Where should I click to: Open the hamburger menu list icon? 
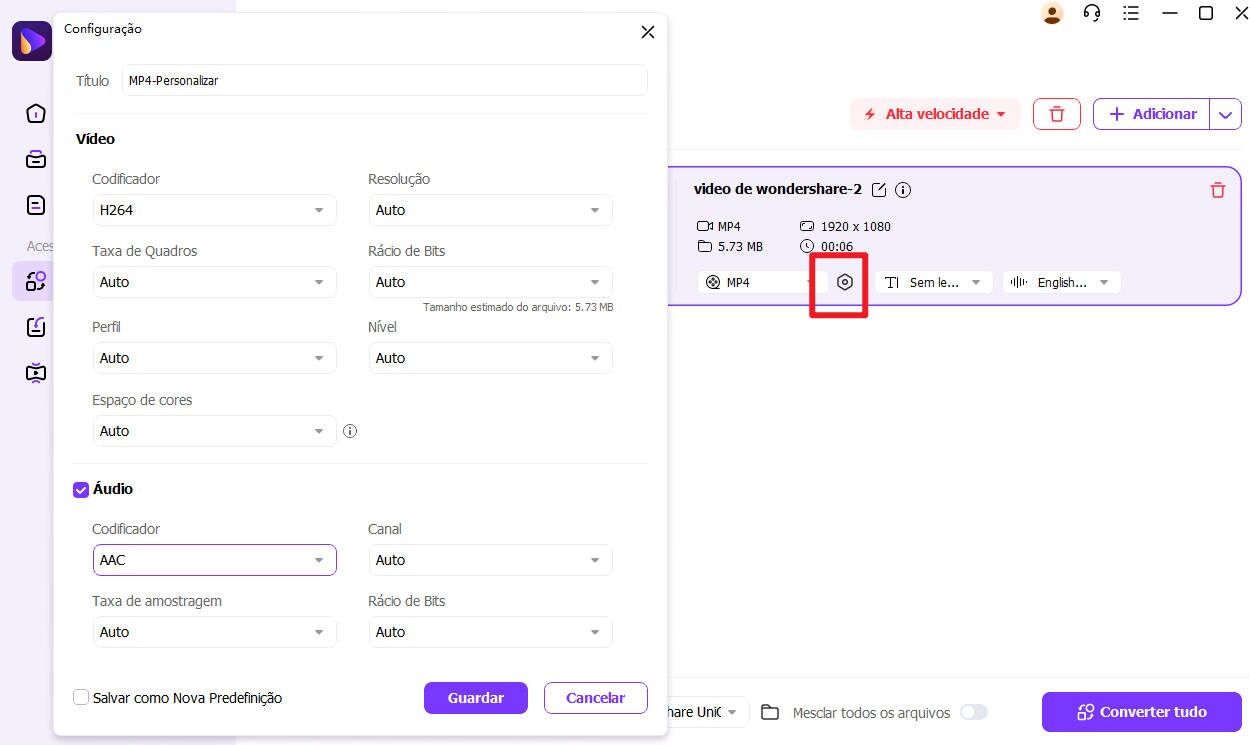click(x=1132, y=13)
